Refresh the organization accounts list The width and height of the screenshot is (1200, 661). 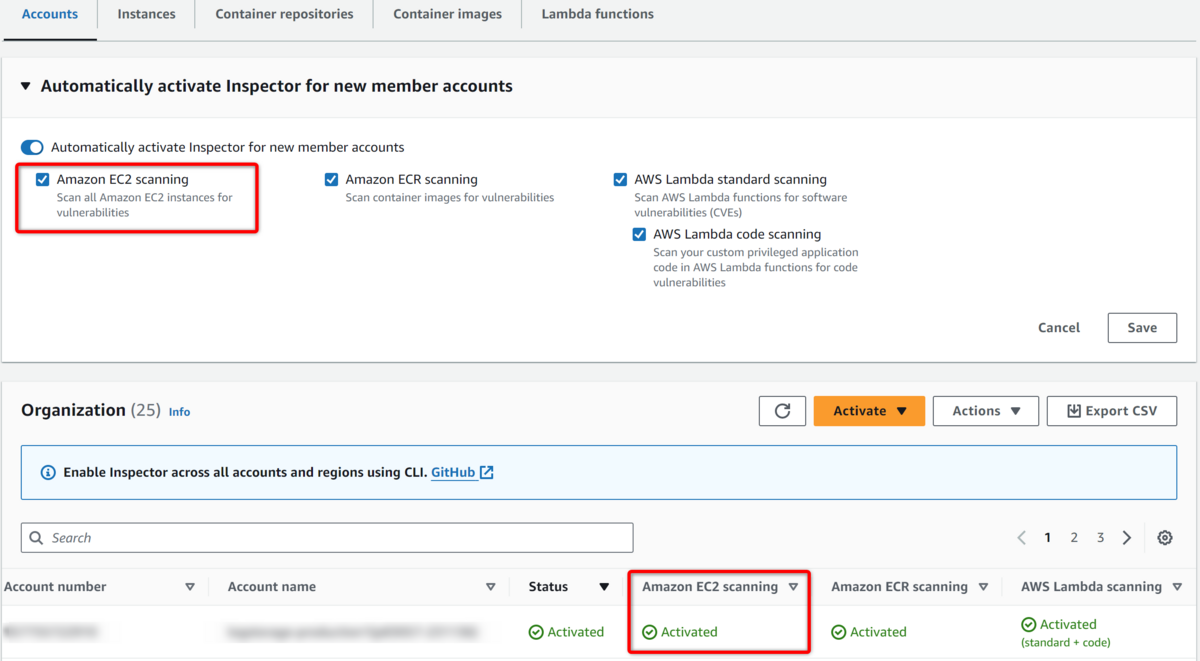(x=782, y=411)
